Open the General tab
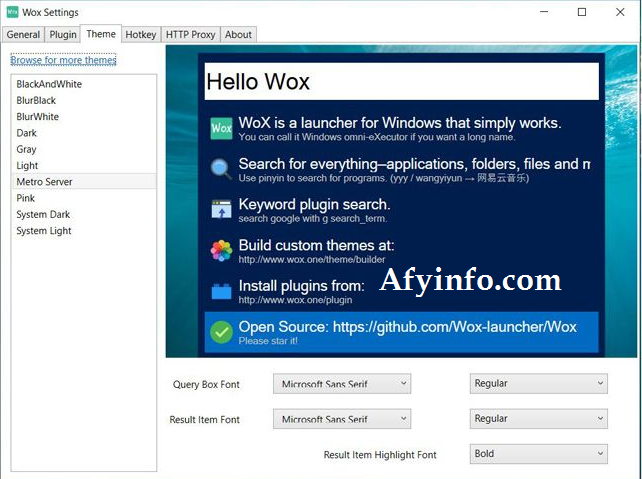Screen dimensions: 642x479 click(x=23, y=35)
